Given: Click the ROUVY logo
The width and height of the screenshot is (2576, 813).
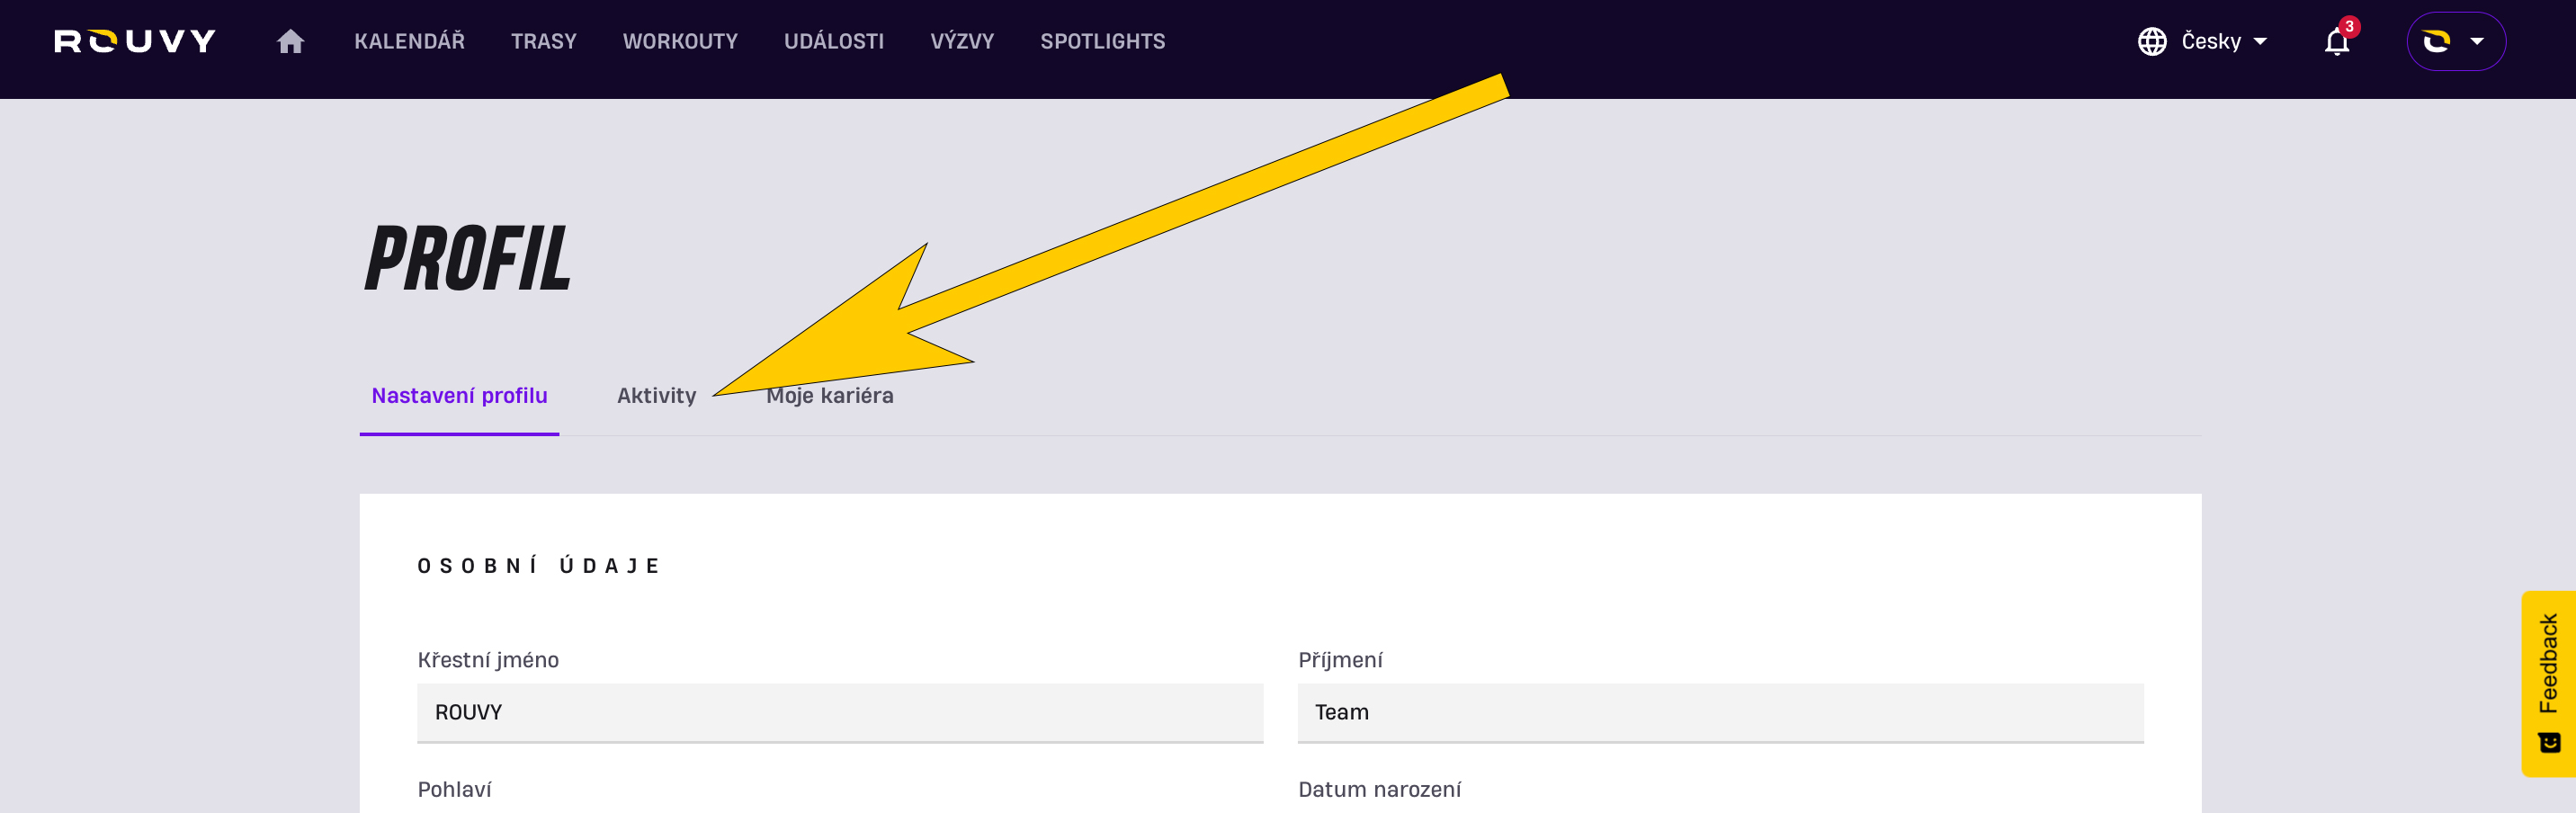Looking at the screenshot, I should click(135, 41).
